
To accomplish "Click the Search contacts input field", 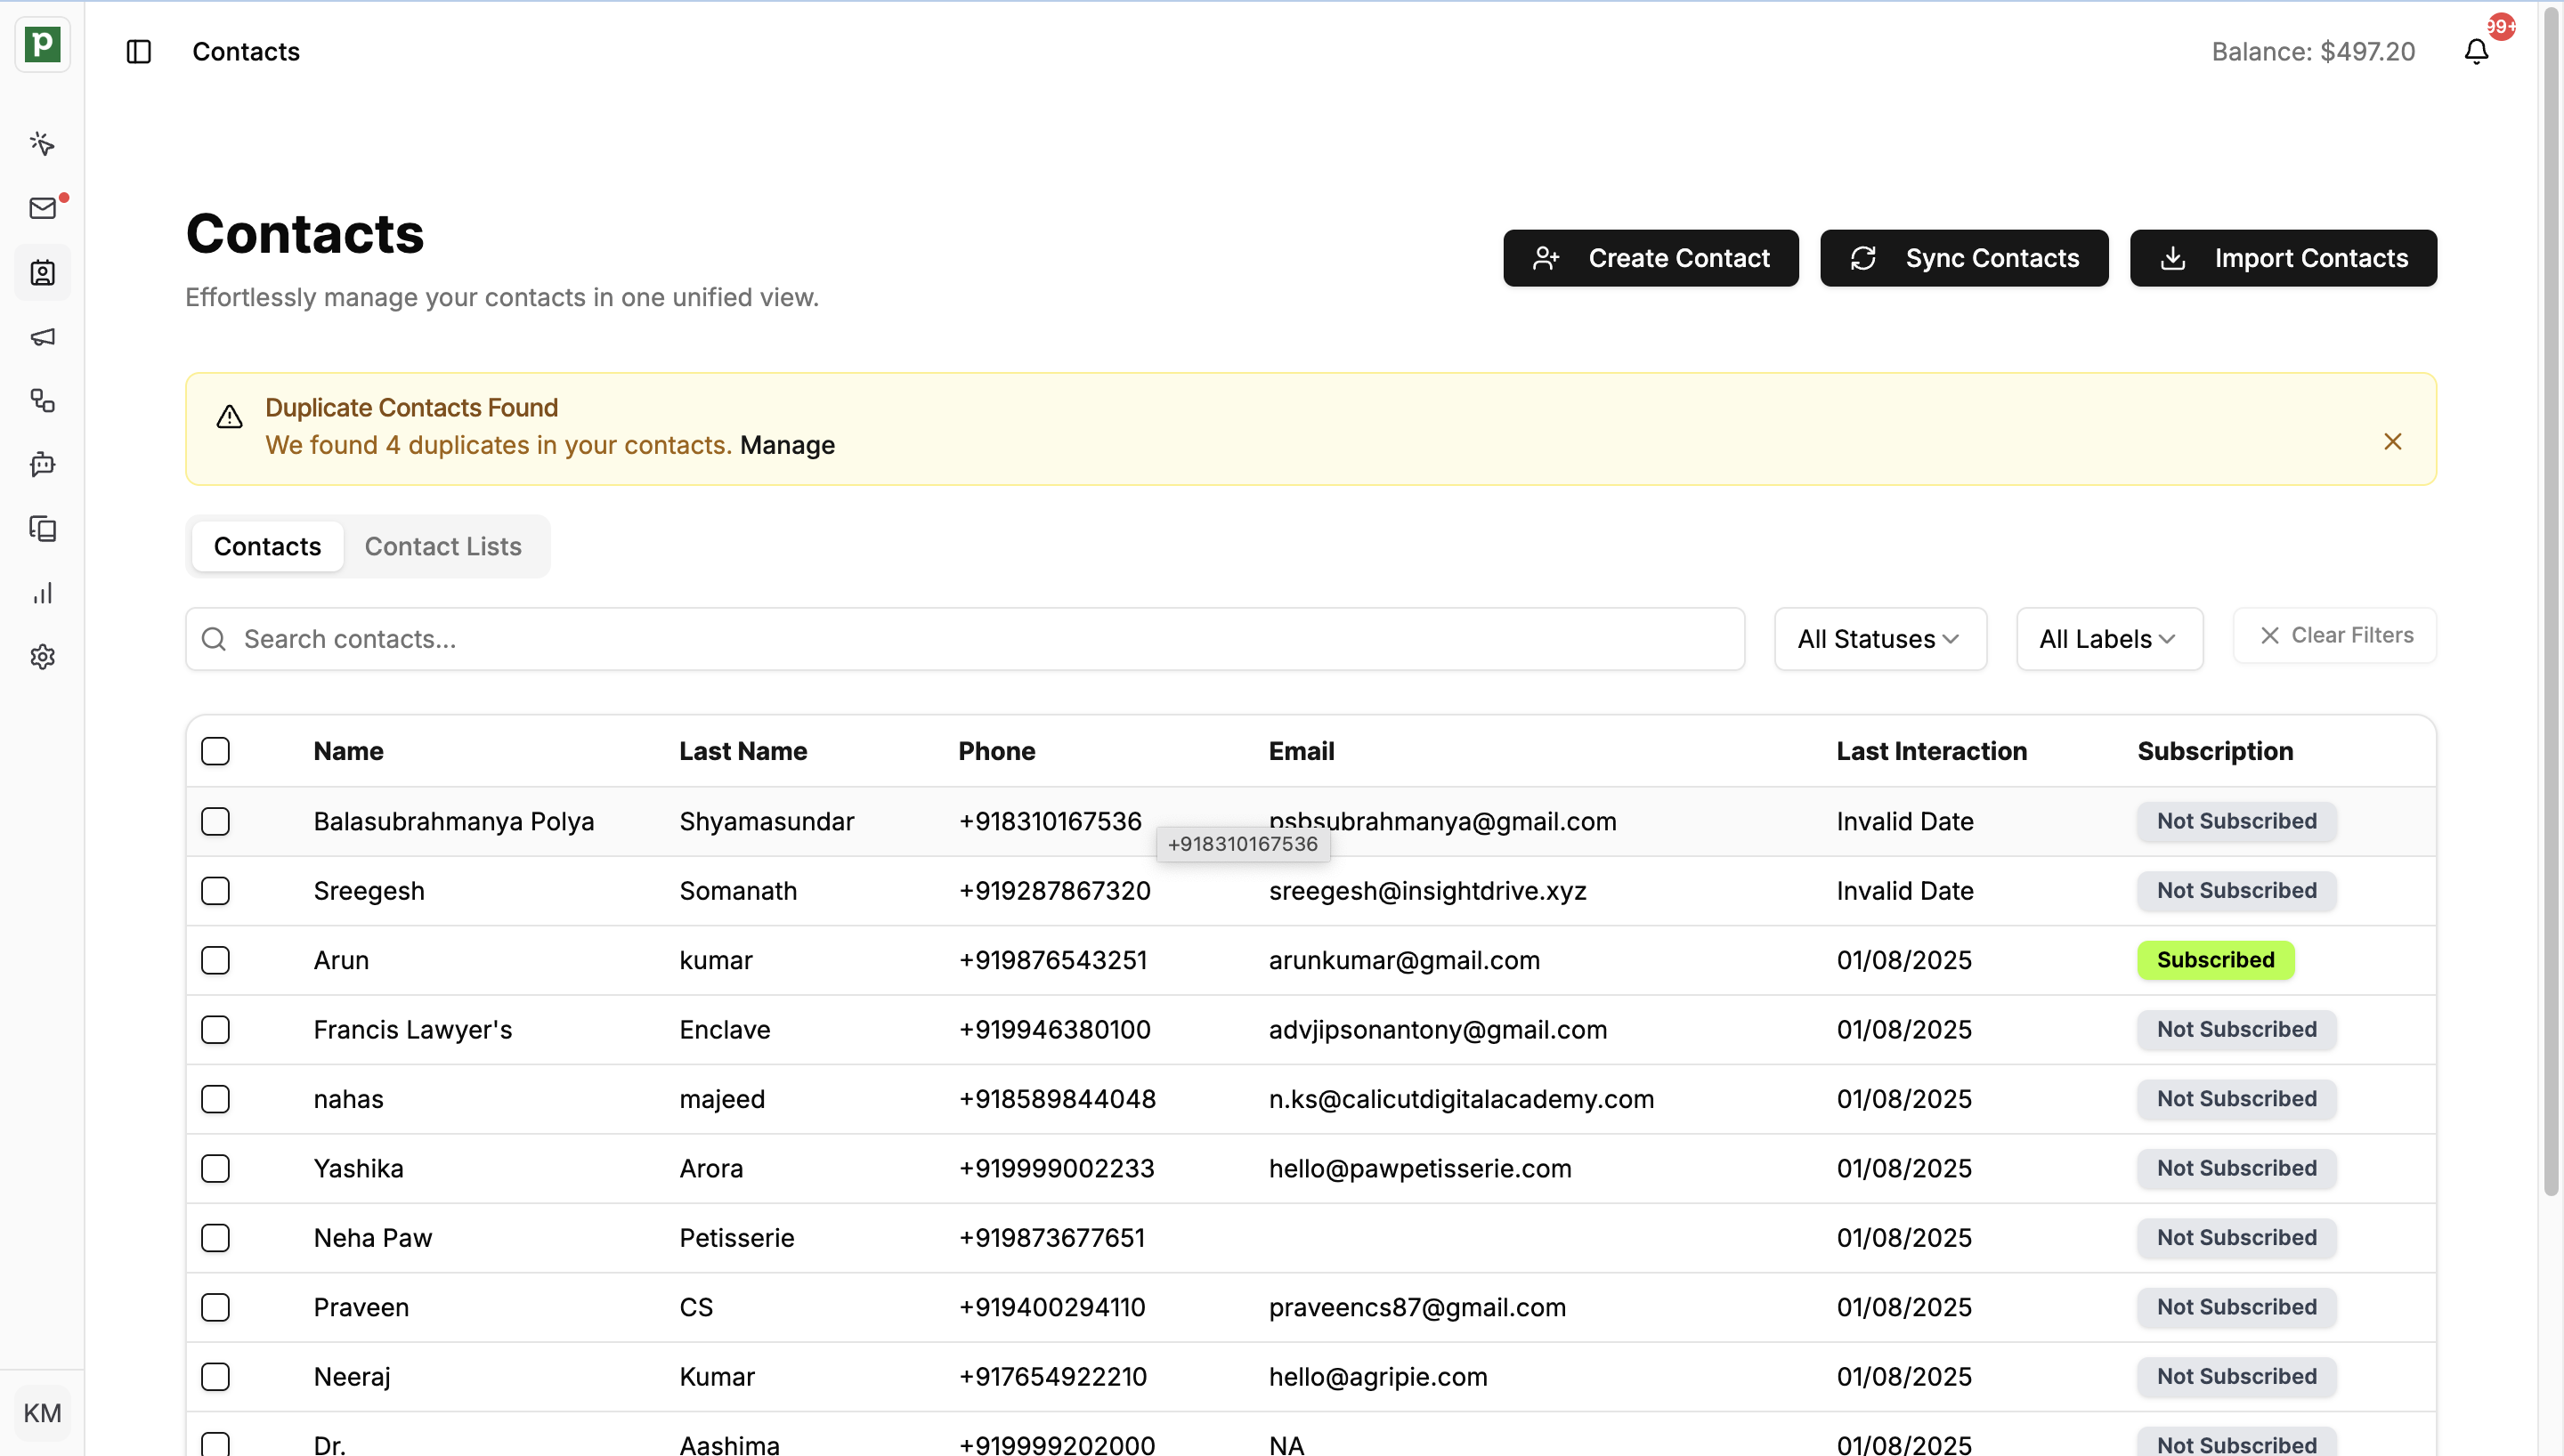I will pos(965,639).
